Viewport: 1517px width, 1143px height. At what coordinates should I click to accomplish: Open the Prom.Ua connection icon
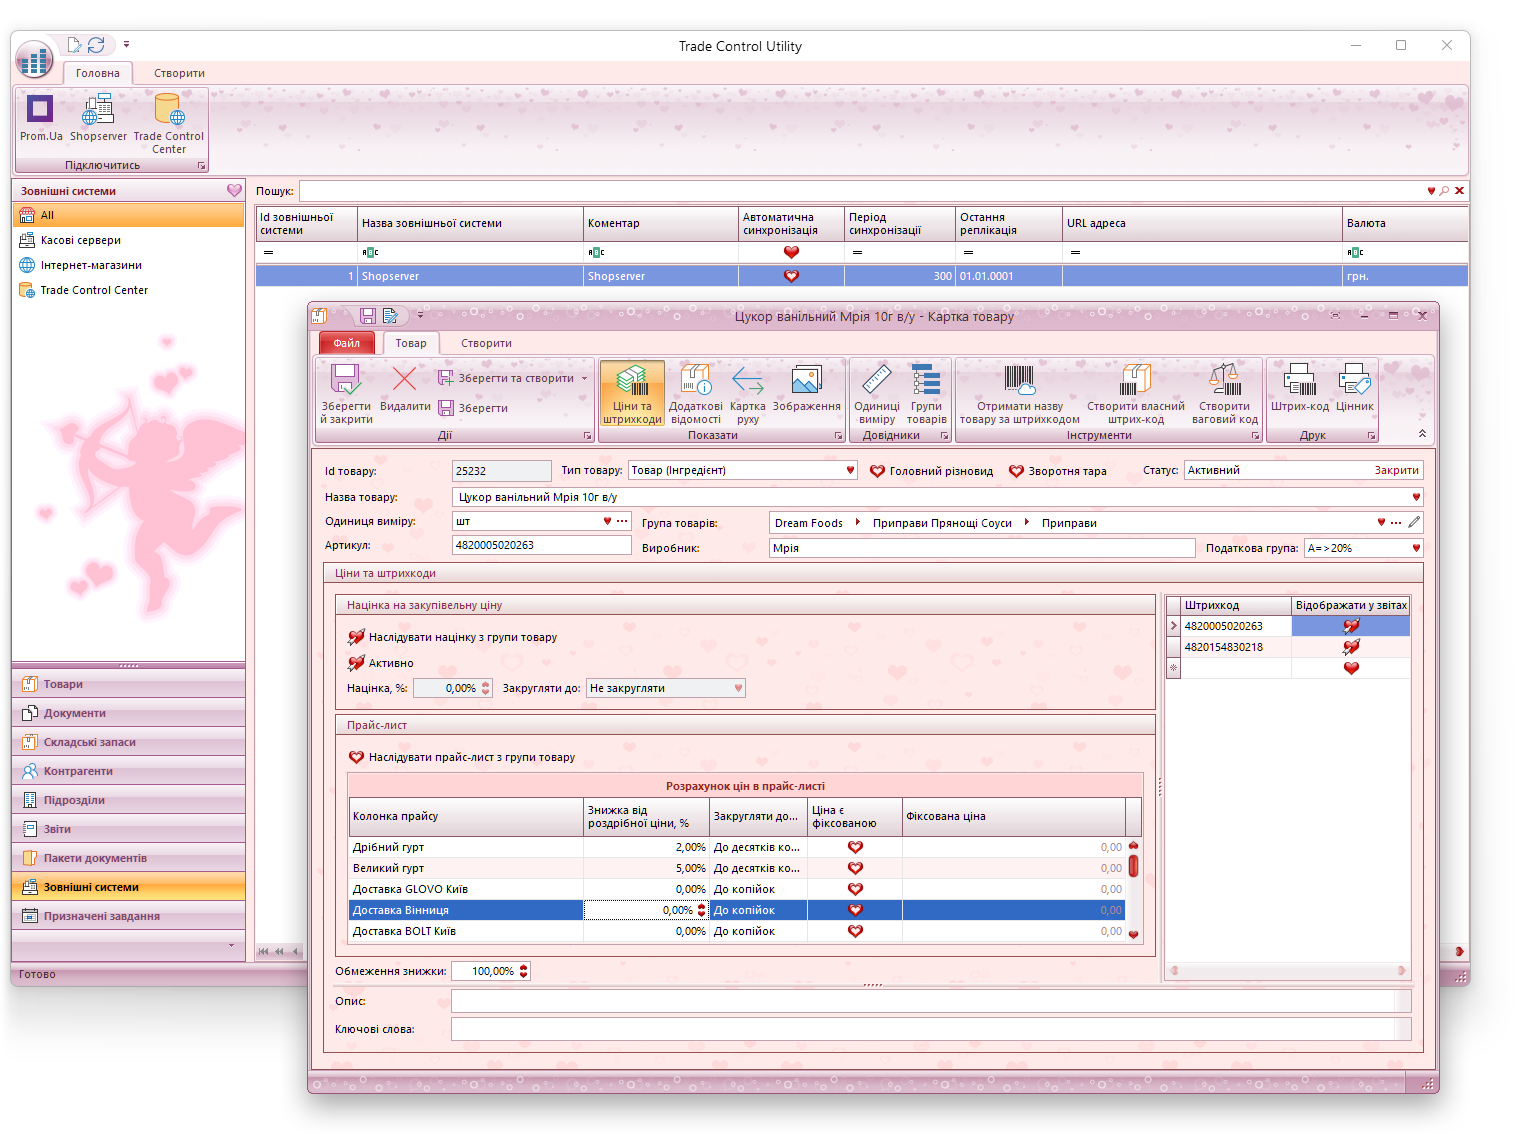(40, 109)
